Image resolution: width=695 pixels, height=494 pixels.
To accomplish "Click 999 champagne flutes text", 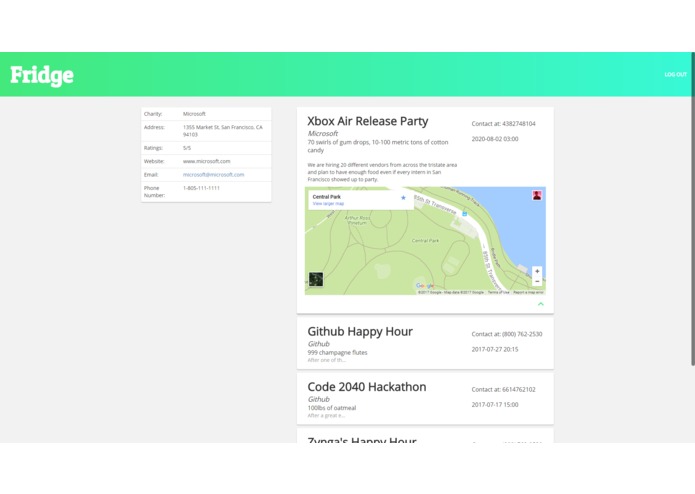I will 337,353.
